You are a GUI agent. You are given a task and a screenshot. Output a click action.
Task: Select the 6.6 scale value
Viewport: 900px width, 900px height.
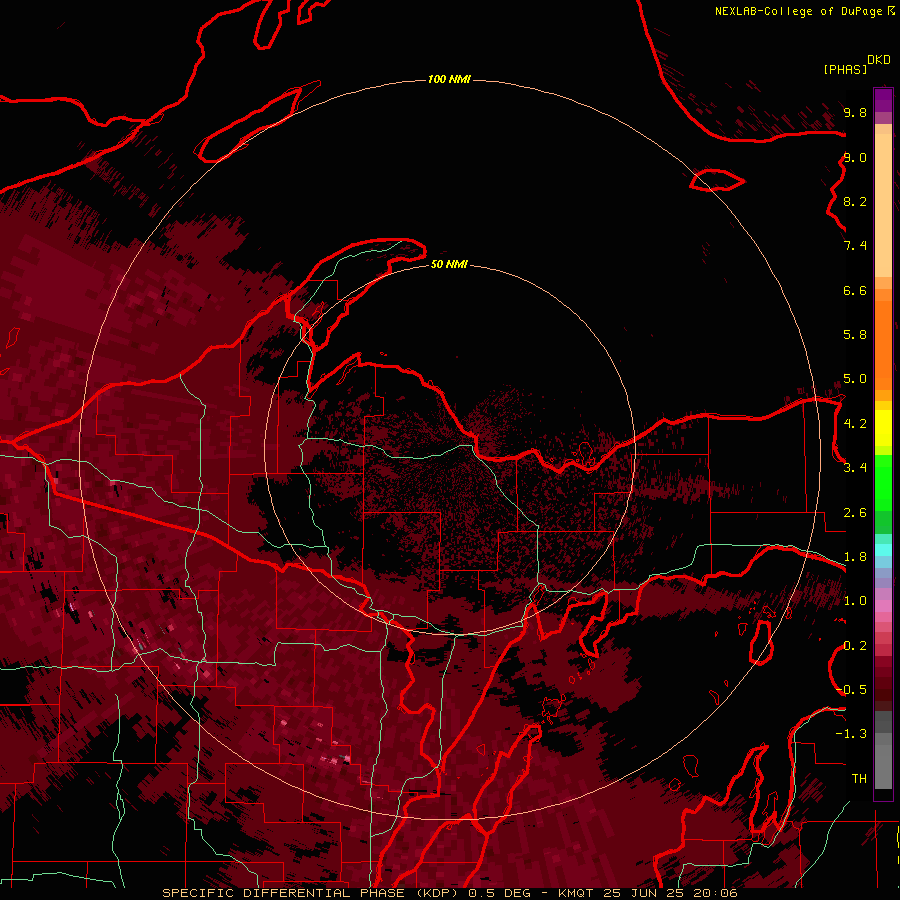coord(855,290)
